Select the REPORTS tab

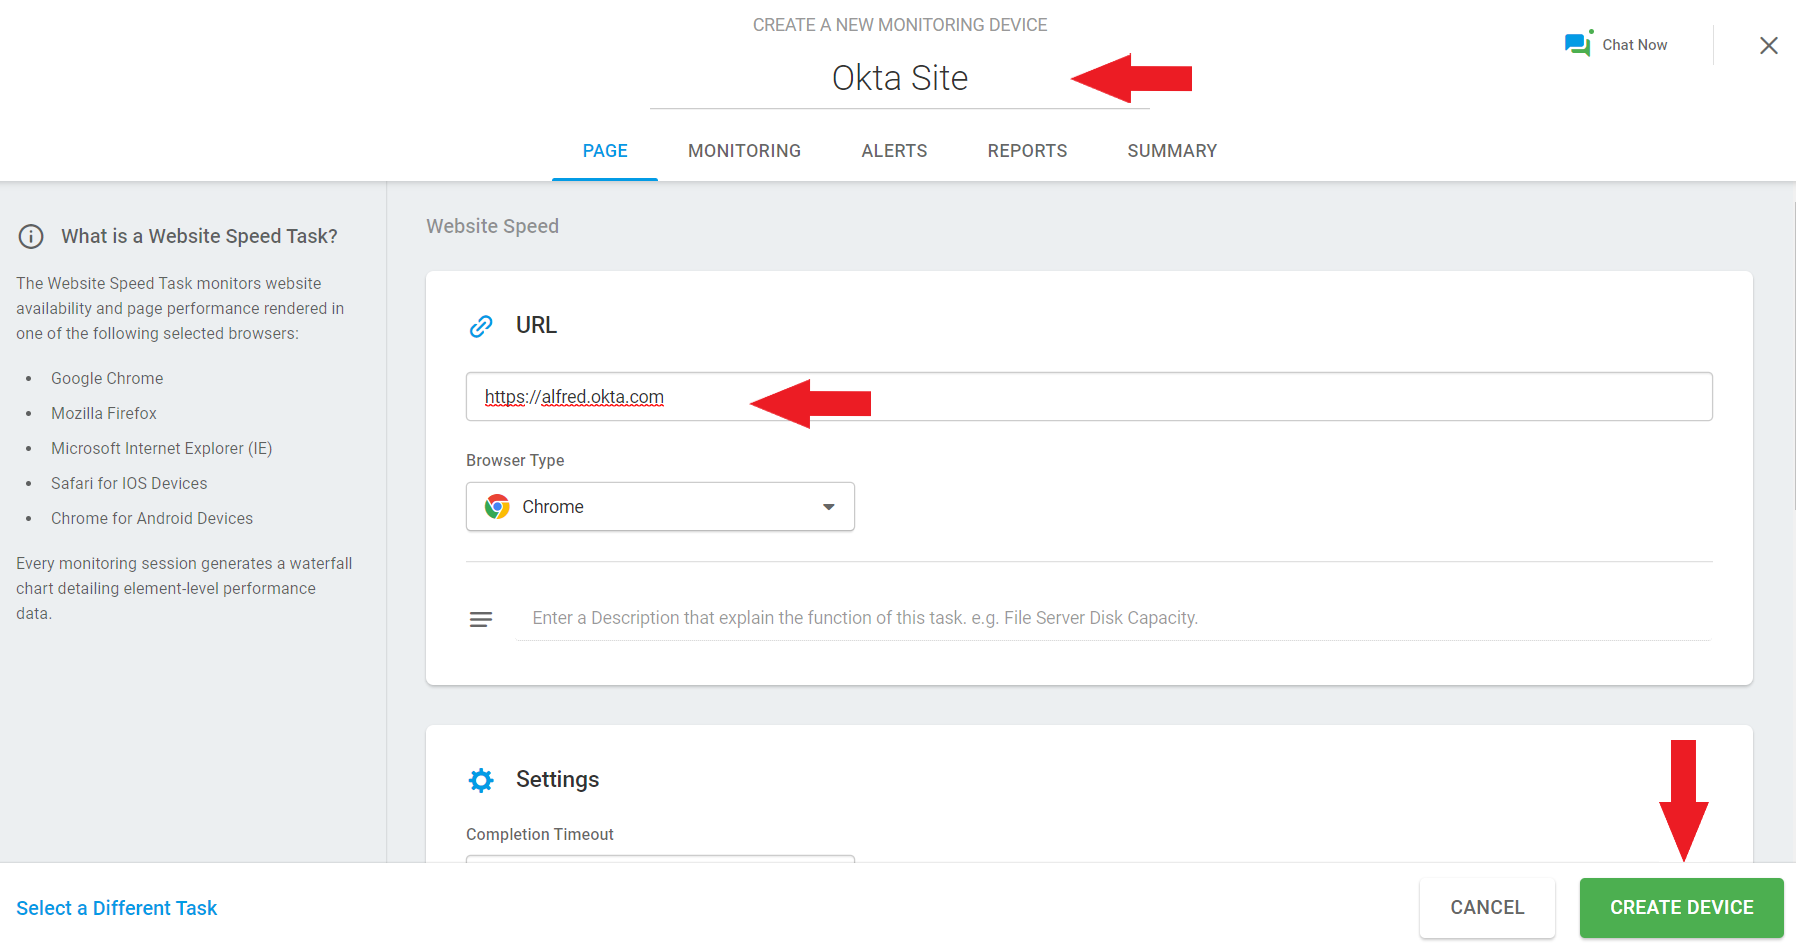point(1027,150)
